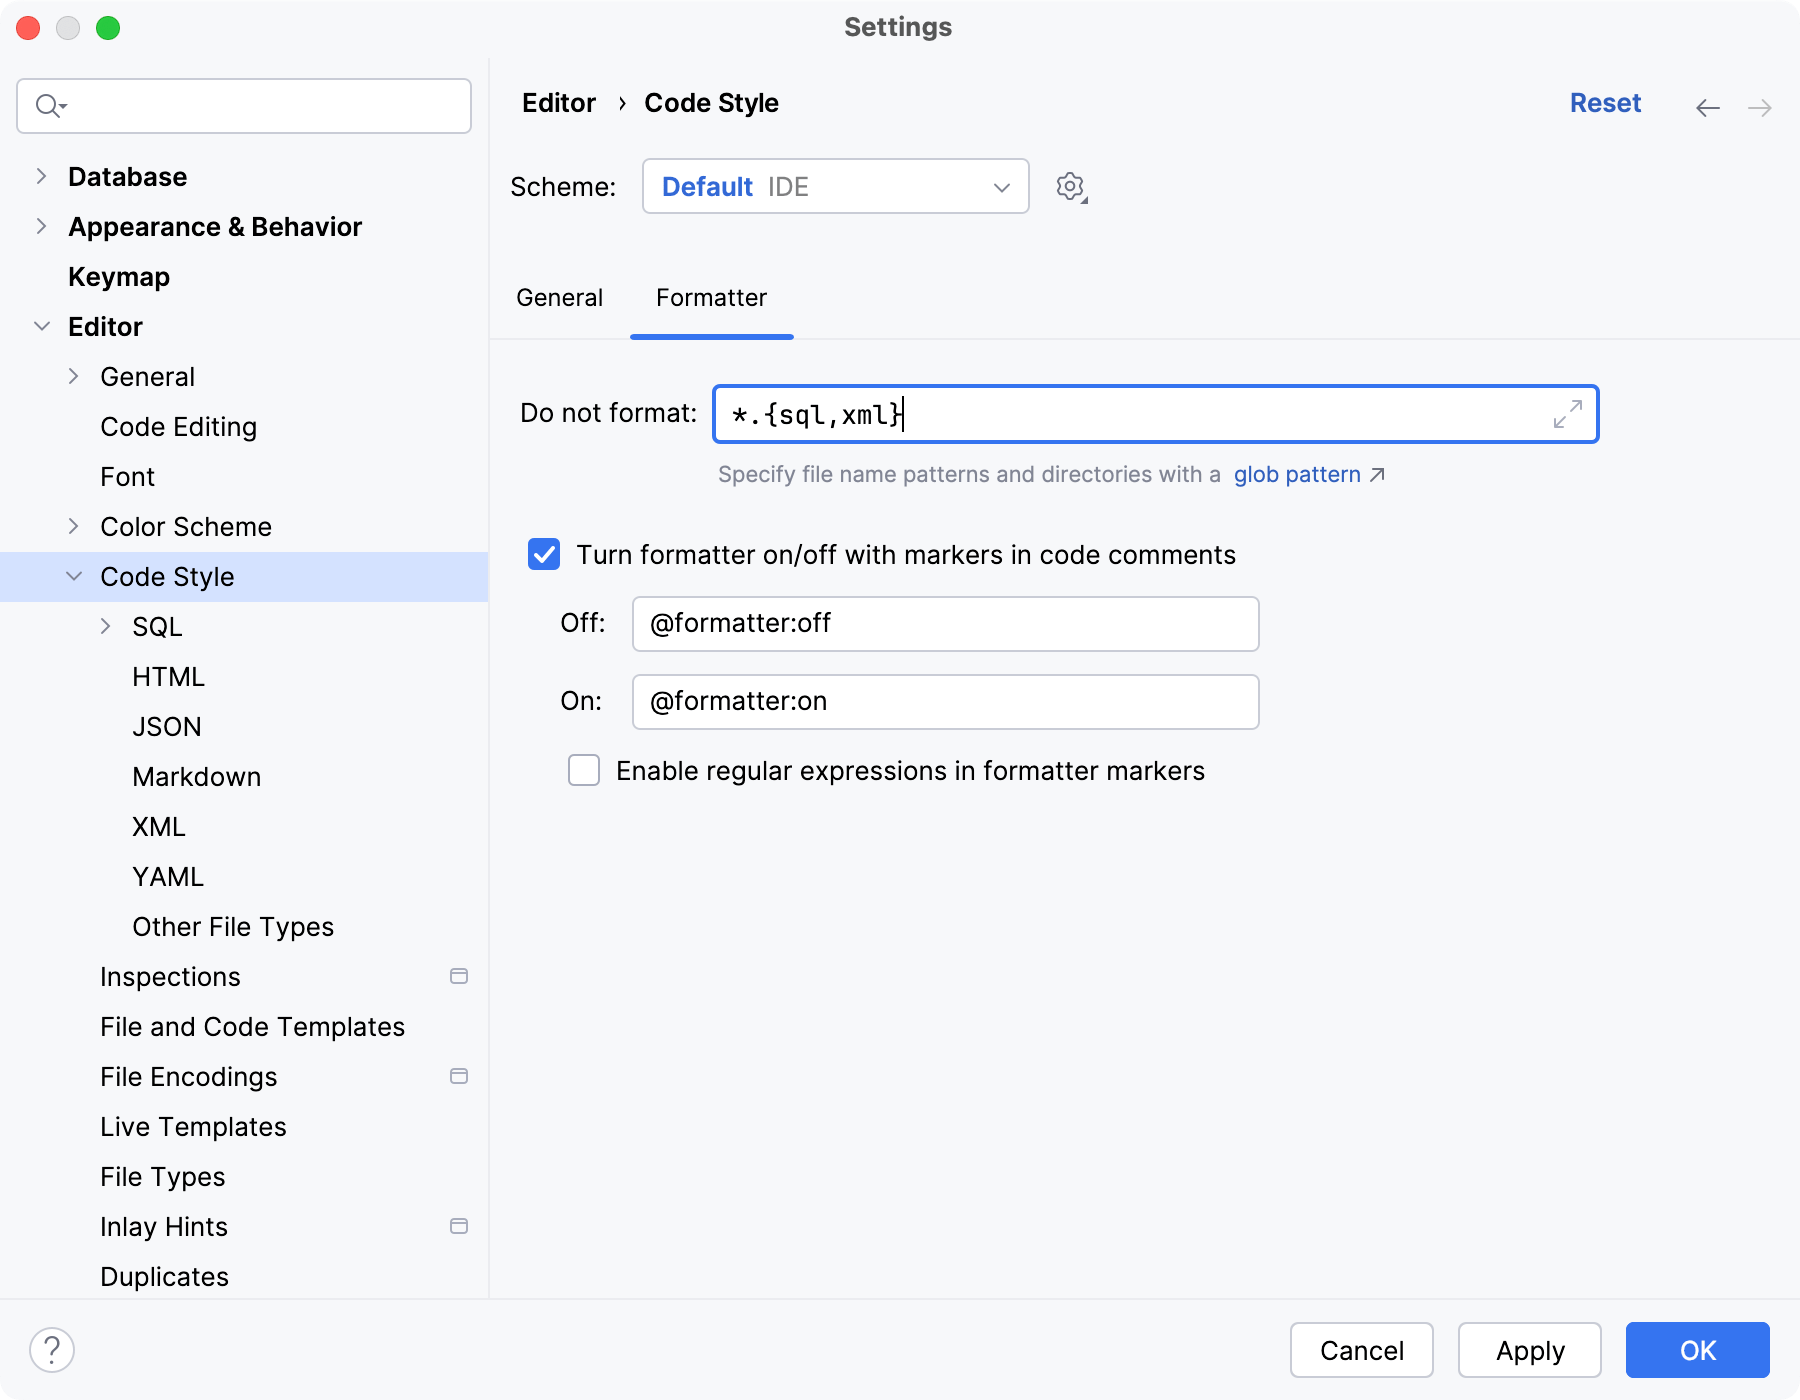Click the Off marker text field
Screen dimensions: 1800x1400
click(945, 624)
